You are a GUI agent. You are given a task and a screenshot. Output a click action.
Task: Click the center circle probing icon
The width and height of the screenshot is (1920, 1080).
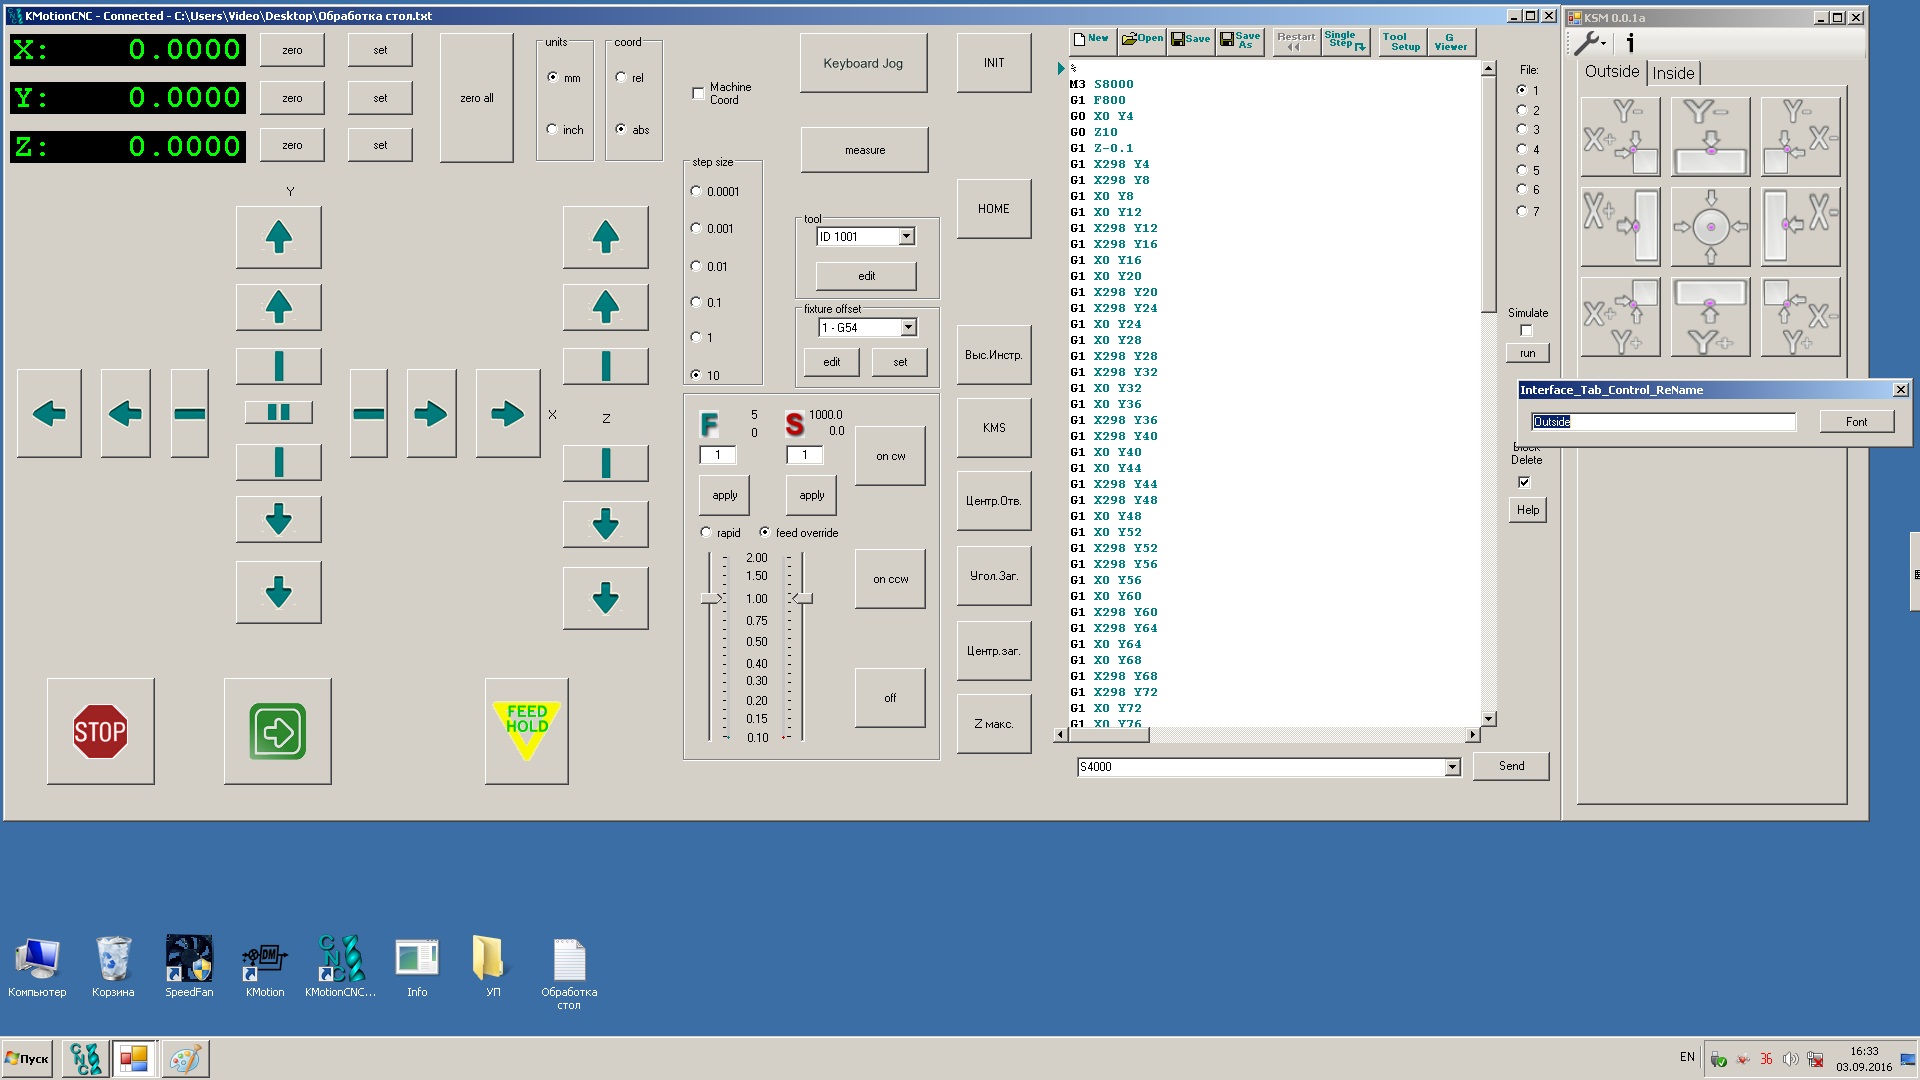tap(1710, 227)
